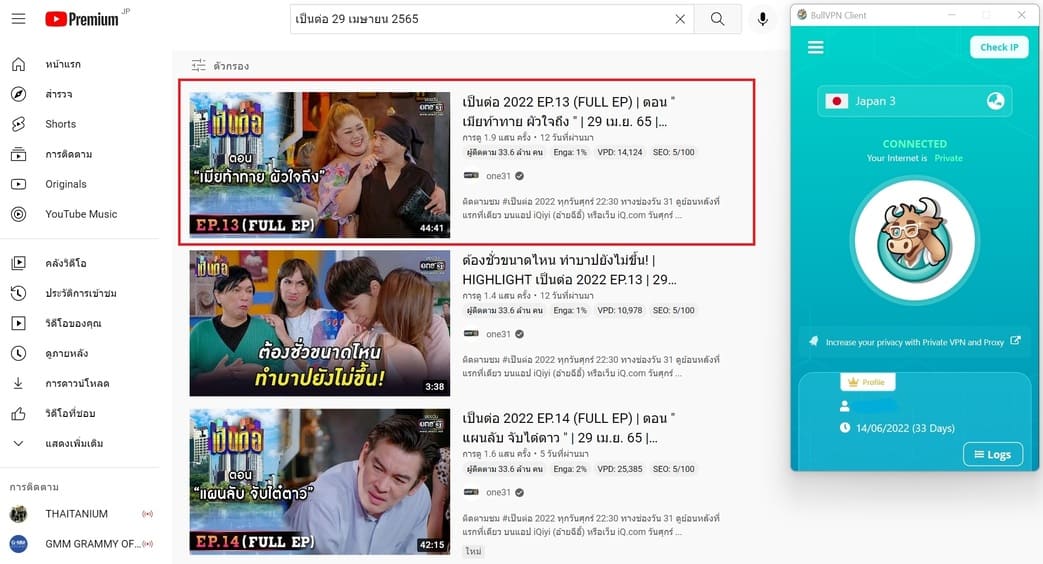This screenshot has height=564, width=1043.
Task: Open one31 channel name under EP.14
Action: click(x=498, y=492)
